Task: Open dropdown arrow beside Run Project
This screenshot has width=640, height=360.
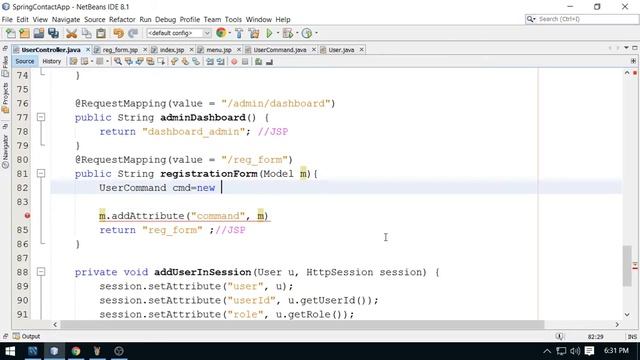Action: click(278, 33)
